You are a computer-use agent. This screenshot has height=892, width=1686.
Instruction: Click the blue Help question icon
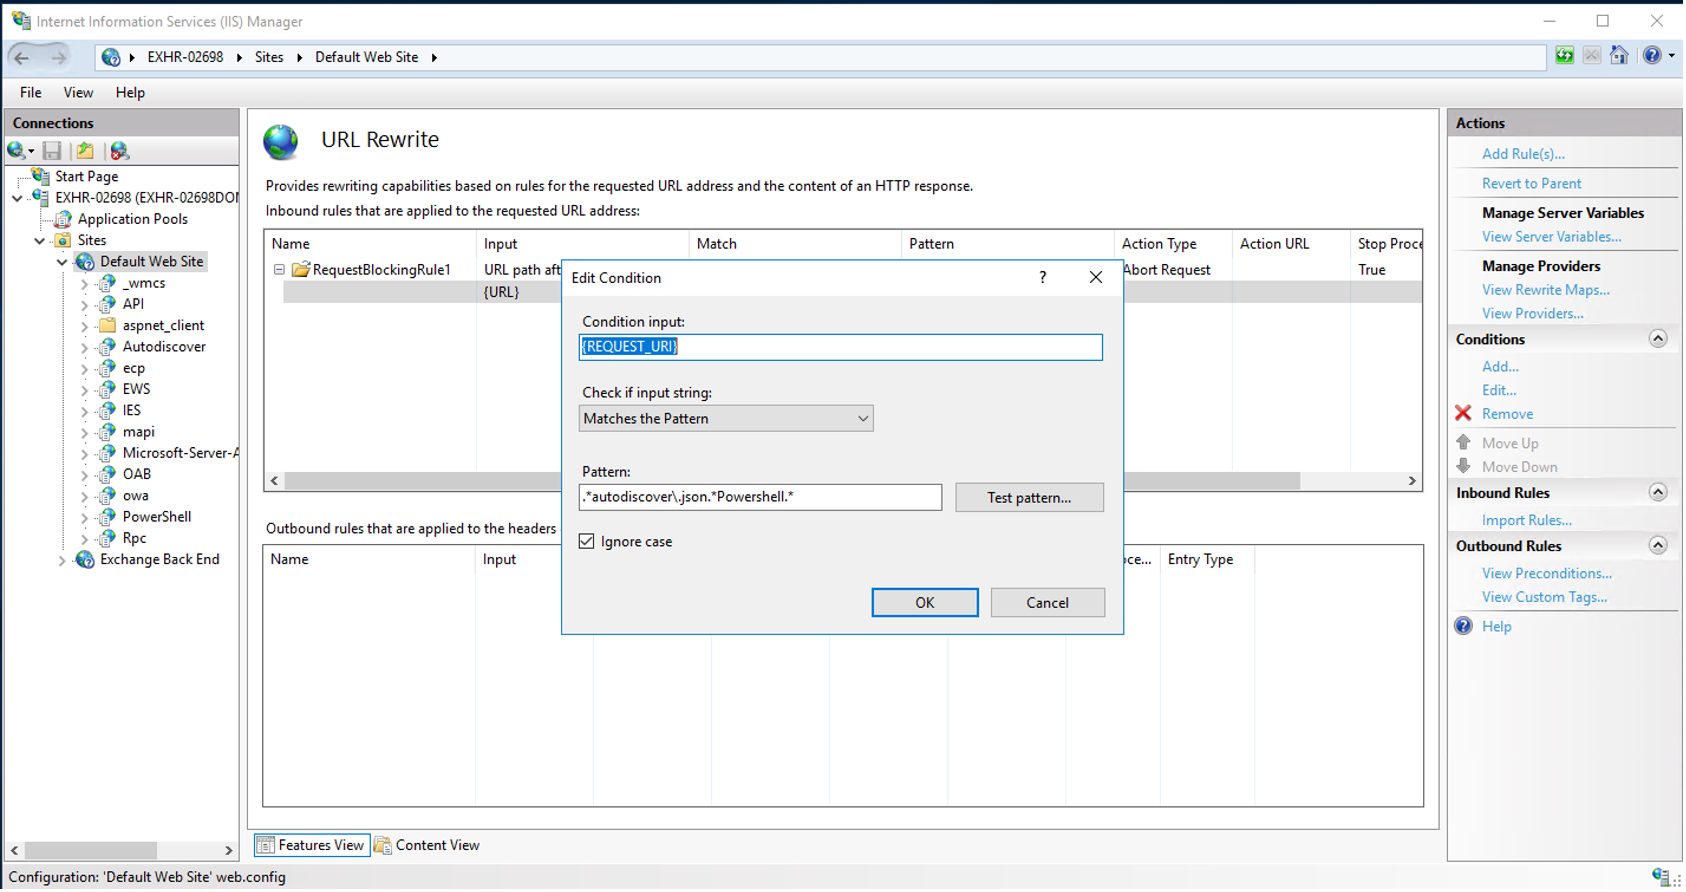tap(1464, 627)
